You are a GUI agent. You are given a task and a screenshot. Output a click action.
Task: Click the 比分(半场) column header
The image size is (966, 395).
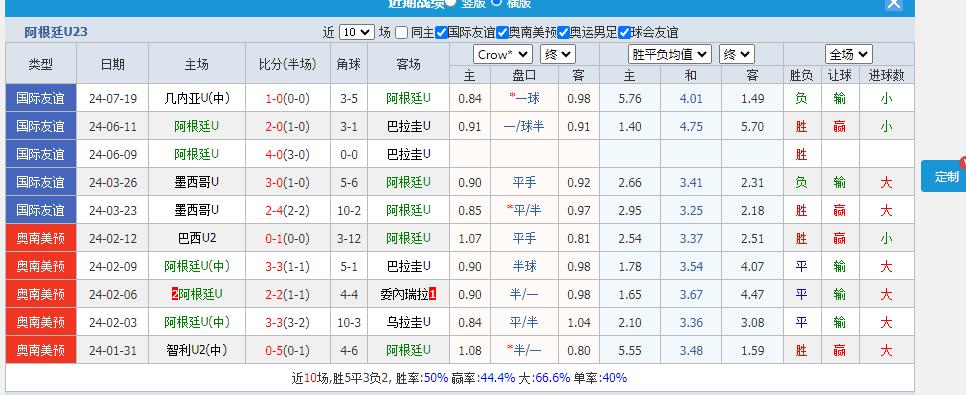click(288, 63)
